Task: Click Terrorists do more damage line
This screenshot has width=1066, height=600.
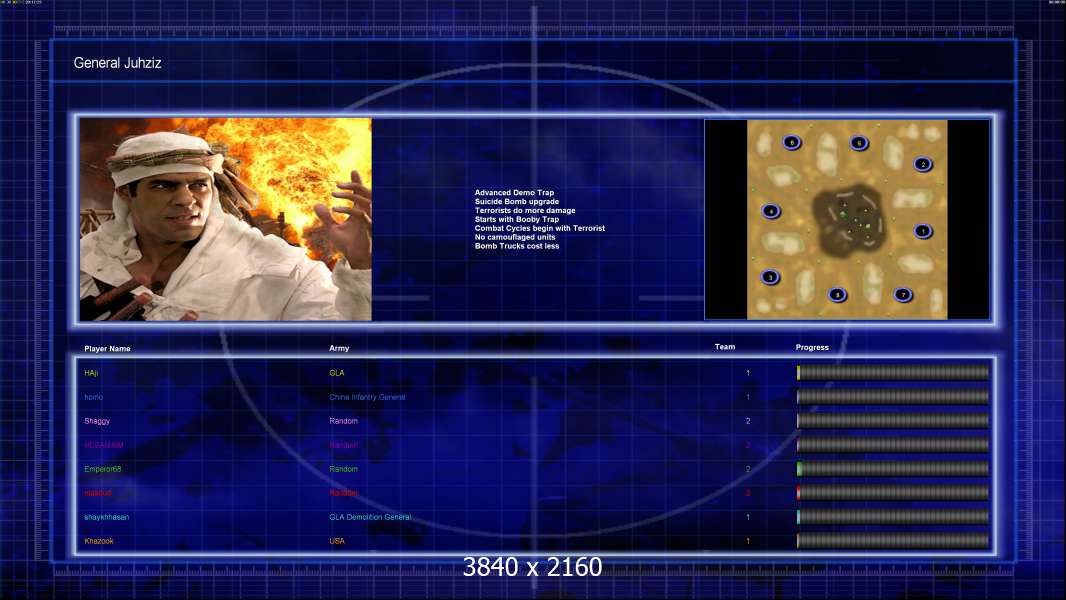Action: [x=525, y=211]
